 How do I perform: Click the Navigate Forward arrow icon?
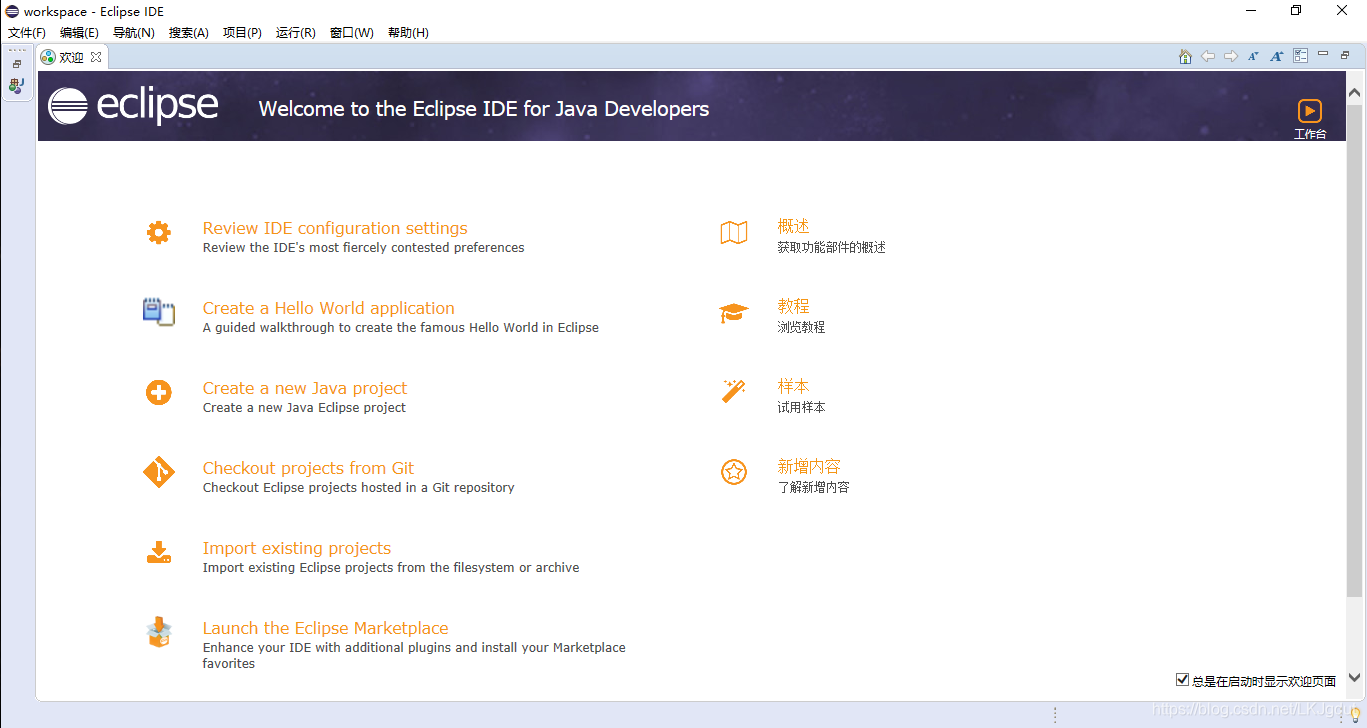pos(1231,57)
